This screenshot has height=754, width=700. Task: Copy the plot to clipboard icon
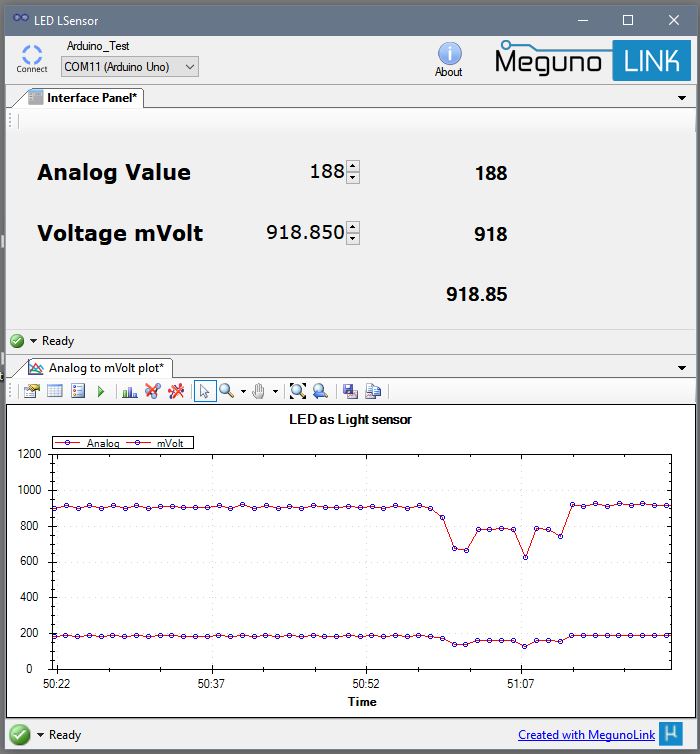pos(373,391)
